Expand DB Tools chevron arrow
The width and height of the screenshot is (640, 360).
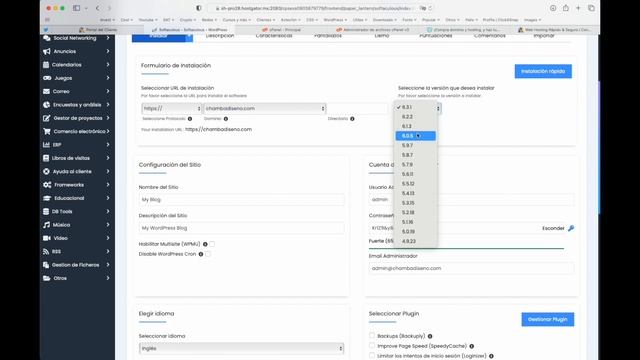coord(108,211)
